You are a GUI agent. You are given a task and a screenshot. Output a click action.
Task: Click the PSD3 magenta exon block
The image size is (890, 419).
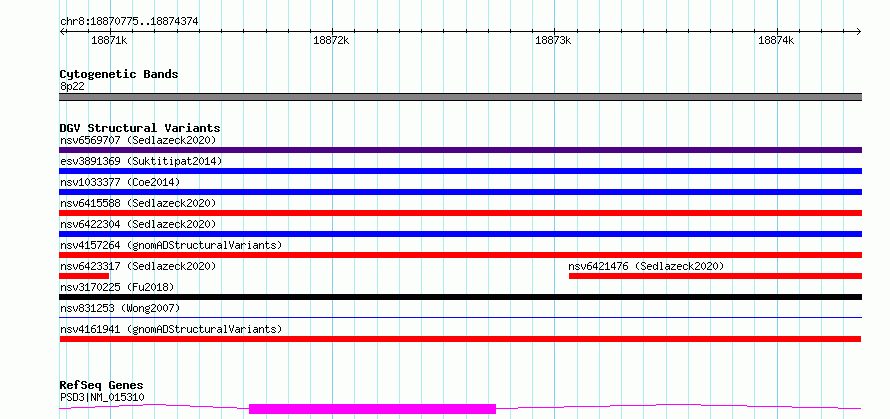click(372, 409)
